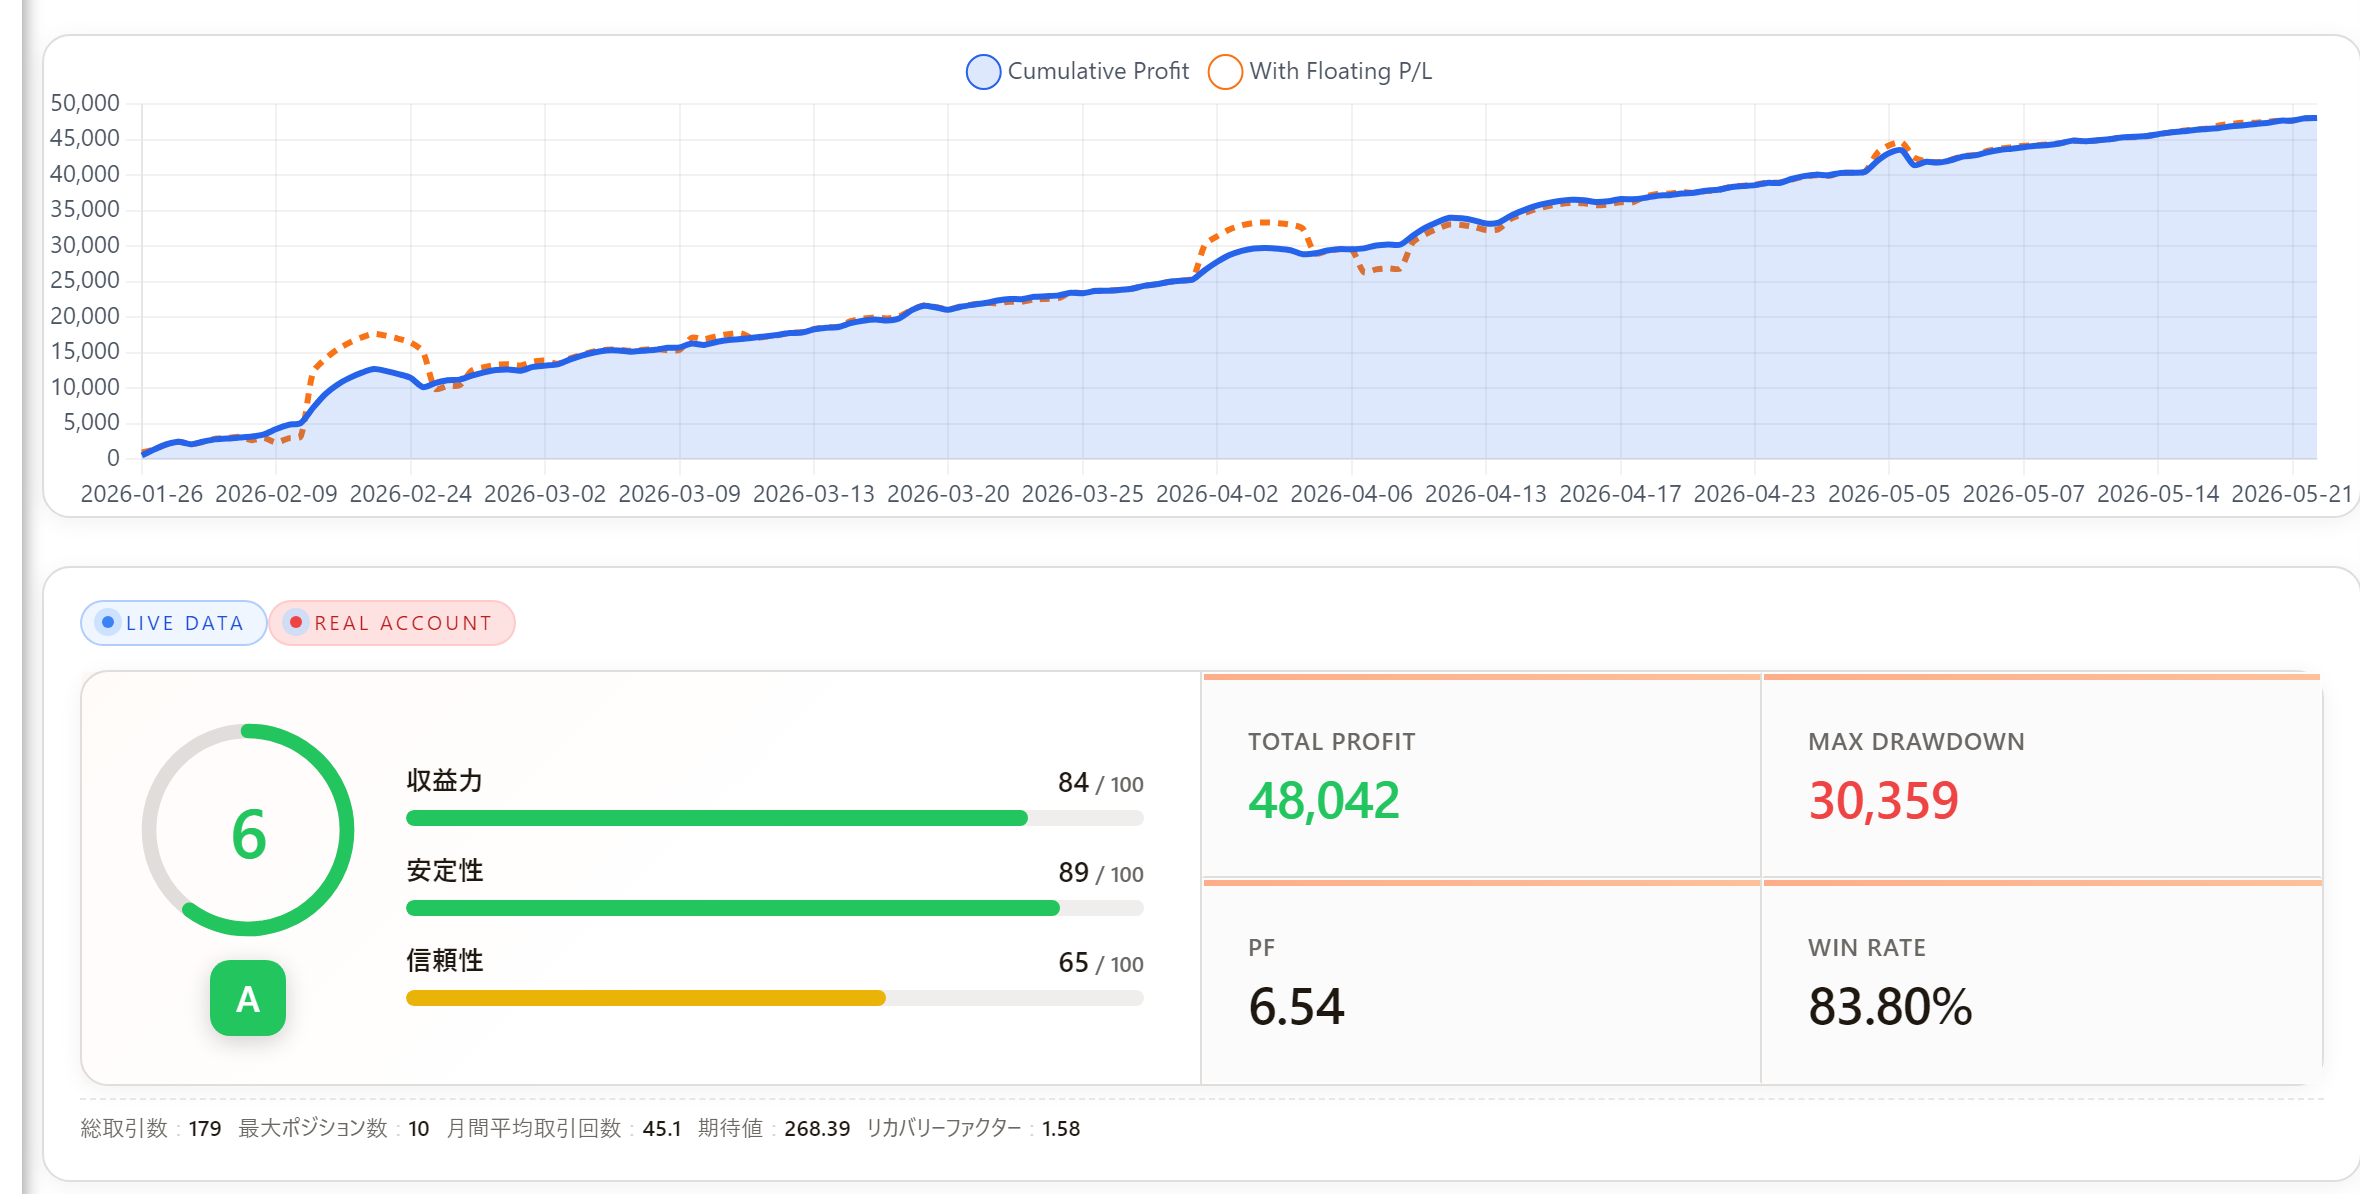Click the 2026-01-26 x-axis date label

pos(142,494)
